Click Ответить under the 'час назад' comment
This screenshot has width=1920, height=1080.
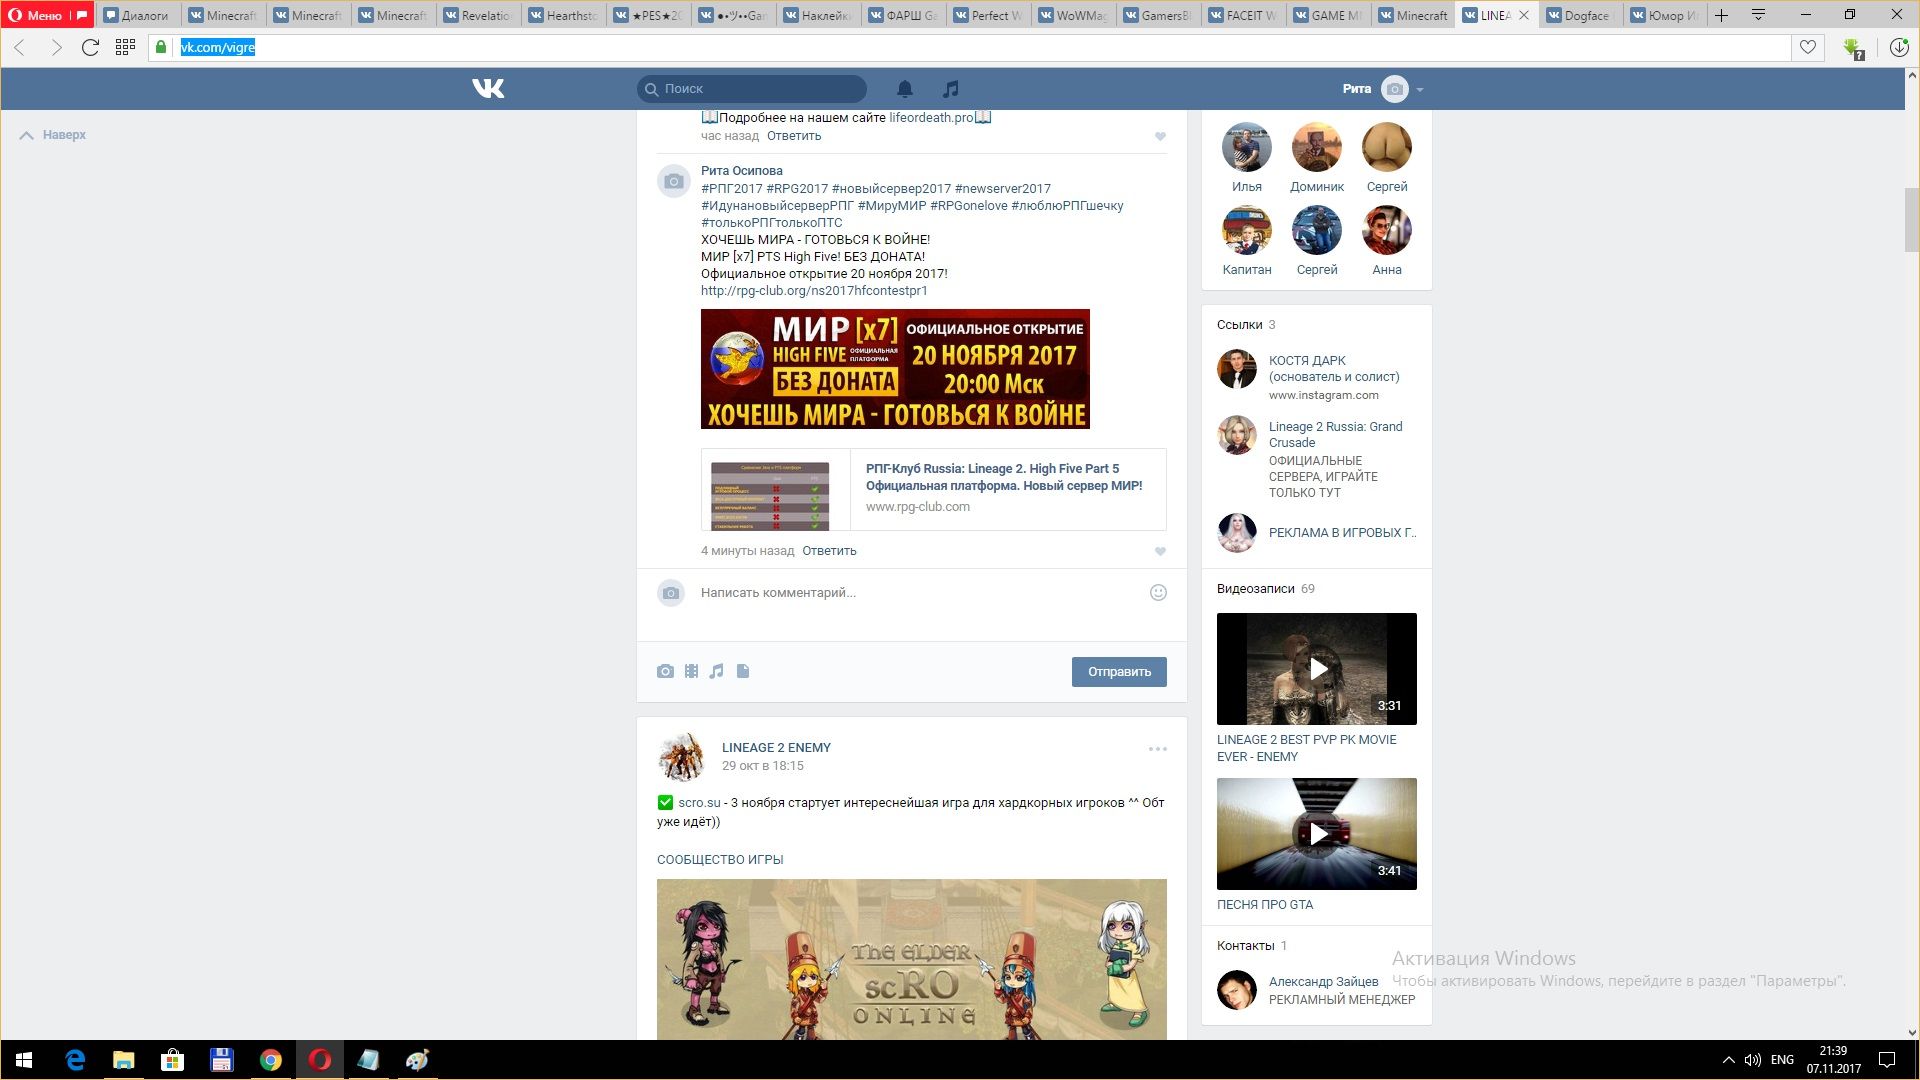coord(794,136)
